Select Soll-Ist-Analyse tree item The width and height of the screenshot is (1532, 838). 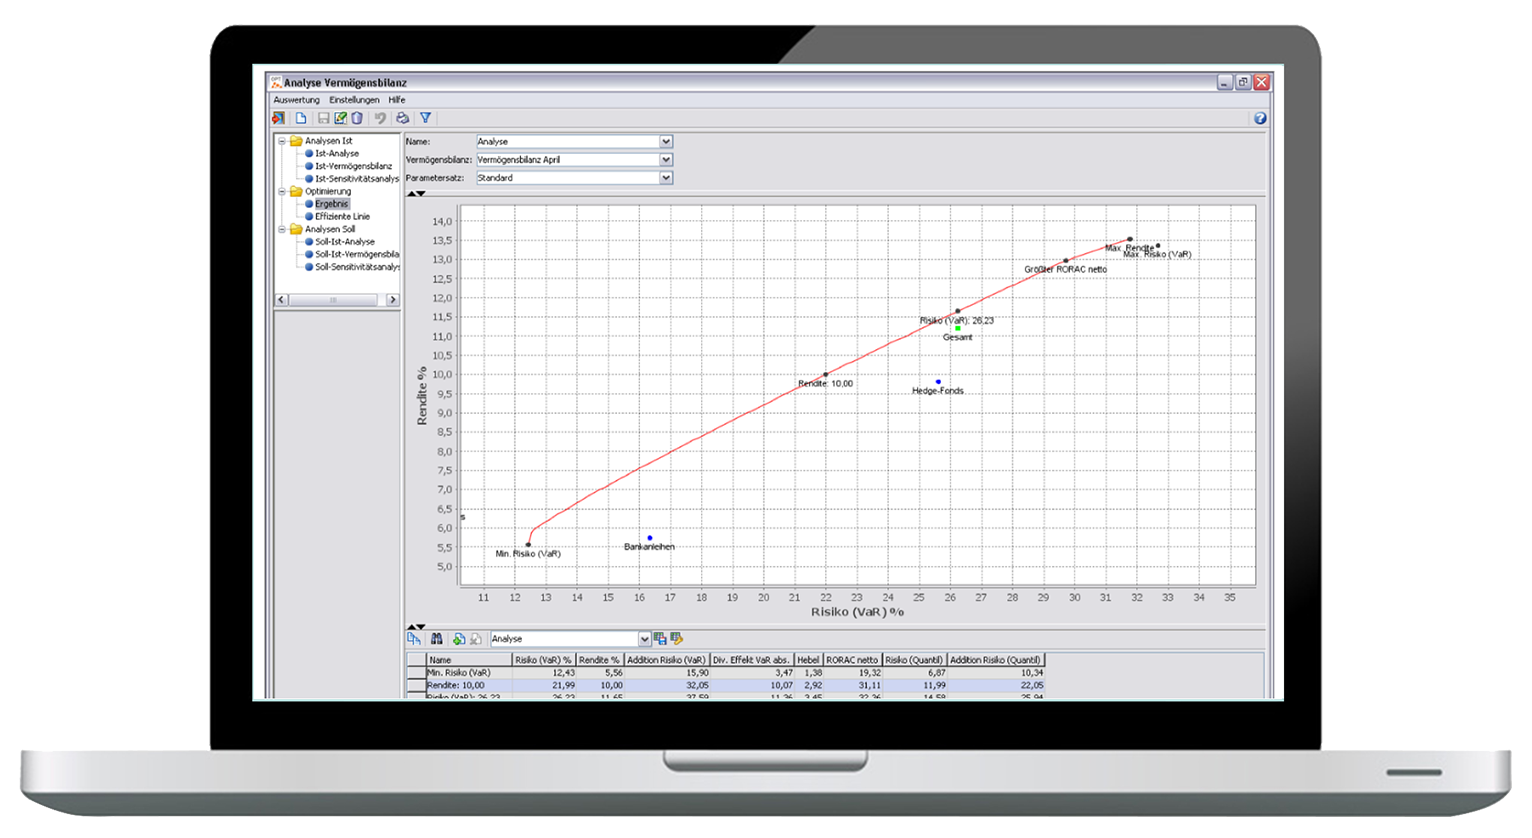point(345,242)
